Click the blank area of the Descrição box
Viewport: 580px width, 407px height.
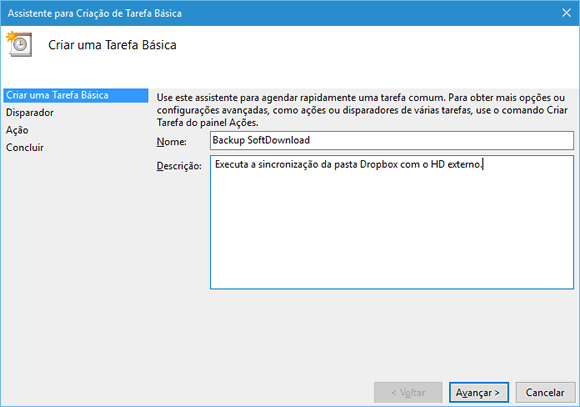click(392, 229)
